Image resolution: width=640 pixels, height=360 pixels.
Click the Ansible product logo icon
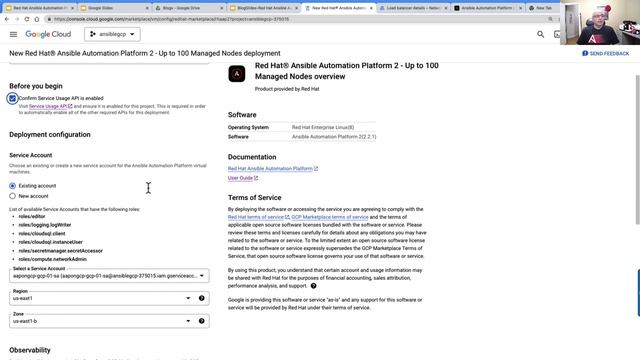(237, 74)
